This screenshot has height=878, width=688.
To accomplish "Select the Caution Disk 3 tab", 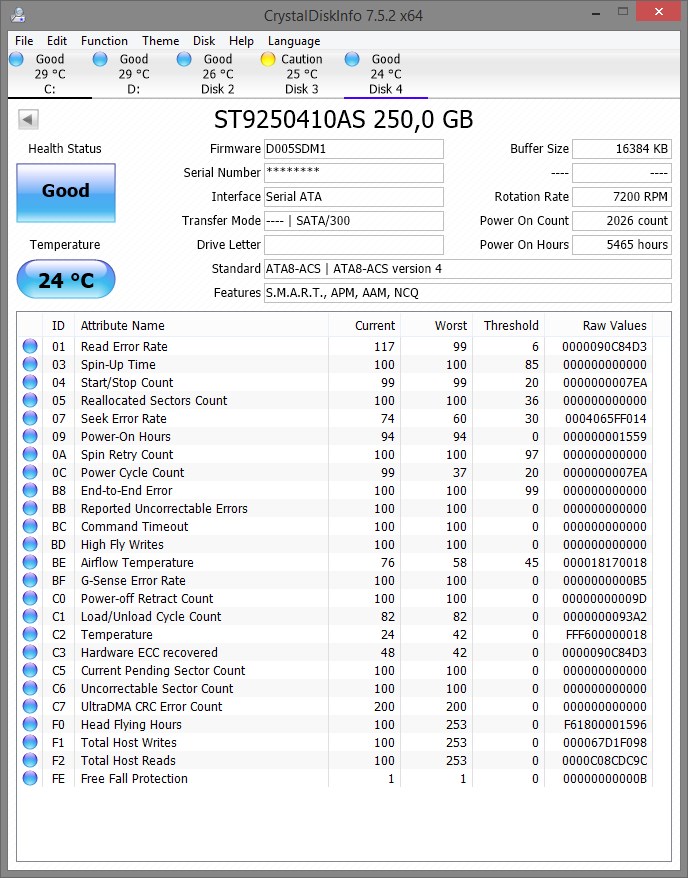I will (302, 74).
